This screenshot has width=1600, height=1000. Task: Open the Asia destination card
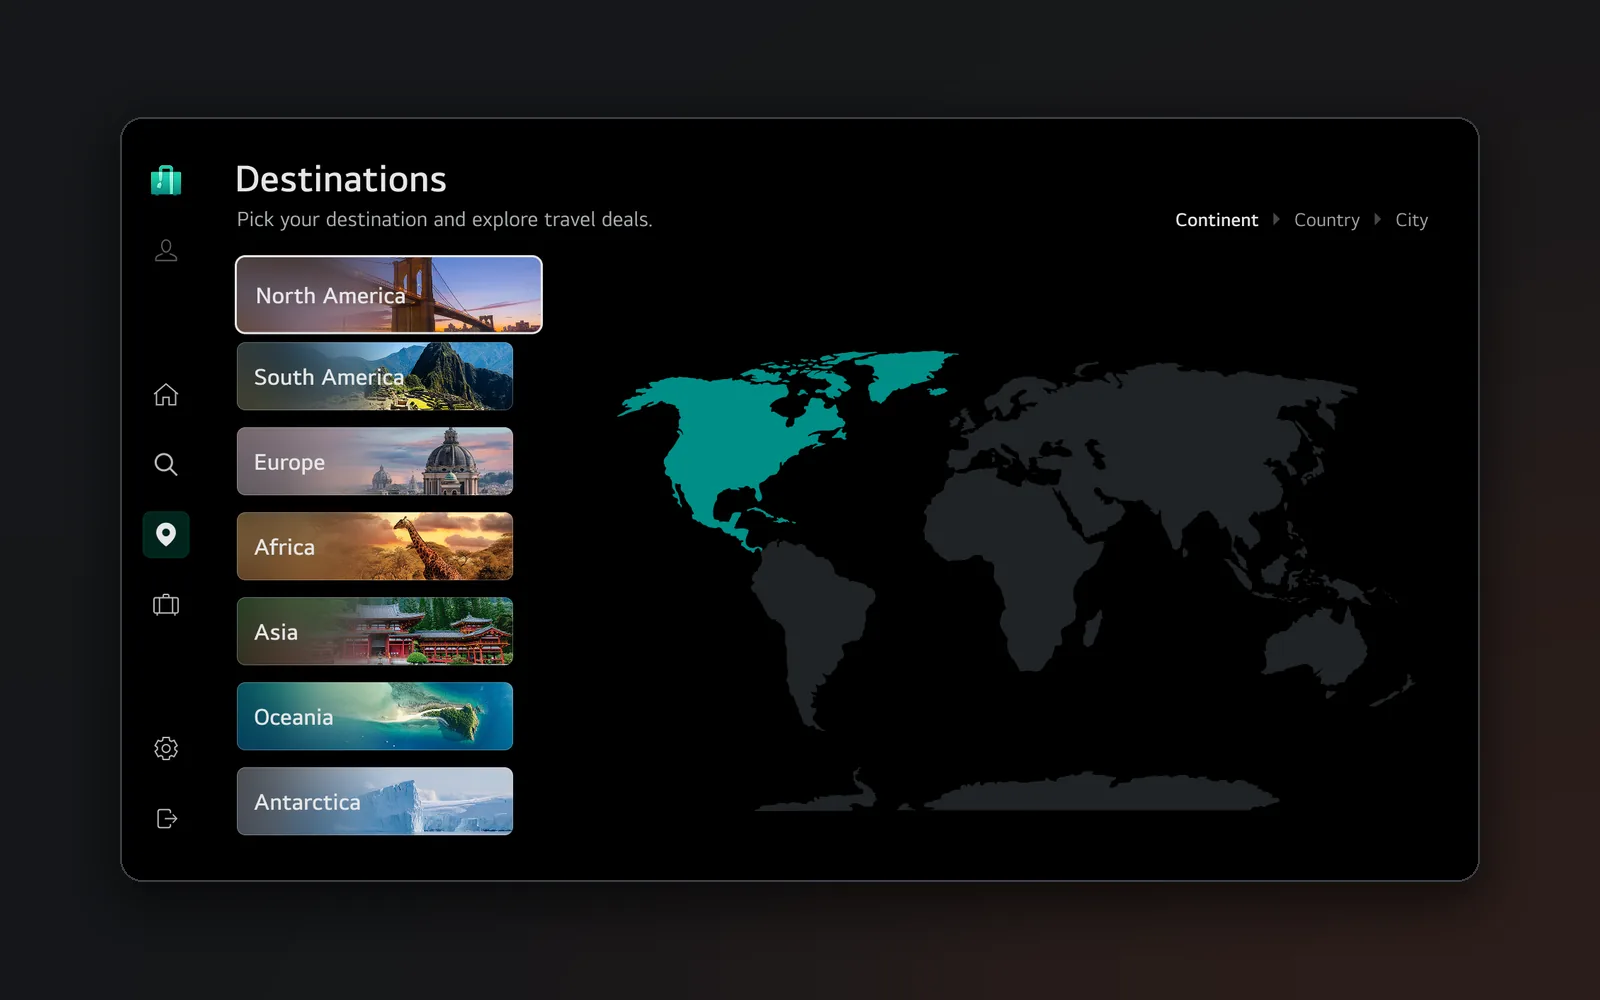(x=375, y=631)
